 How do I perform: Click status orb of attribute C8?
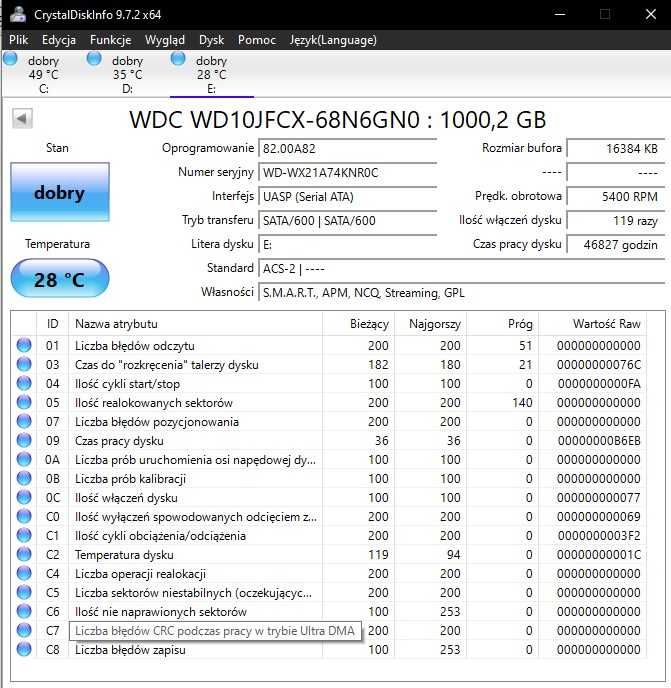pyautogui.click(x=24, y=649)
